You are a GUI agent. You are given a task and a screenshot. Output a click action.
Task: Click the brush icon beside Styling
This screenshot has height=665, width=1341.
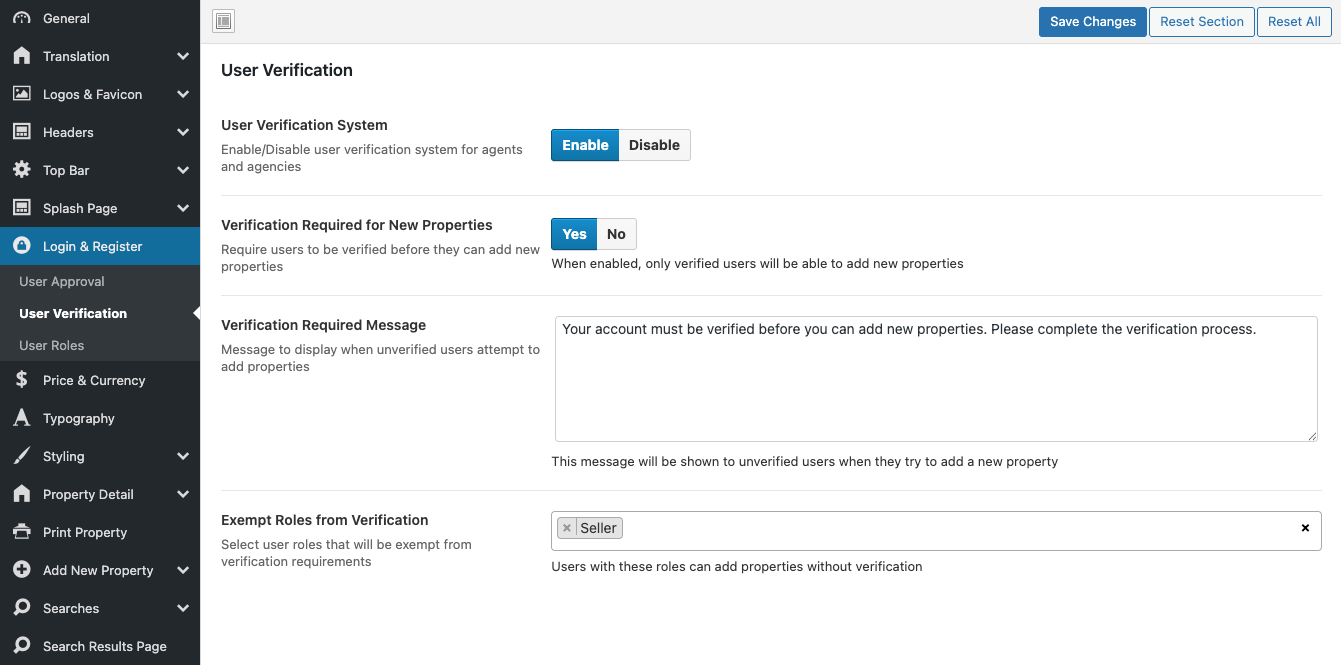click(x=21, y=456)
